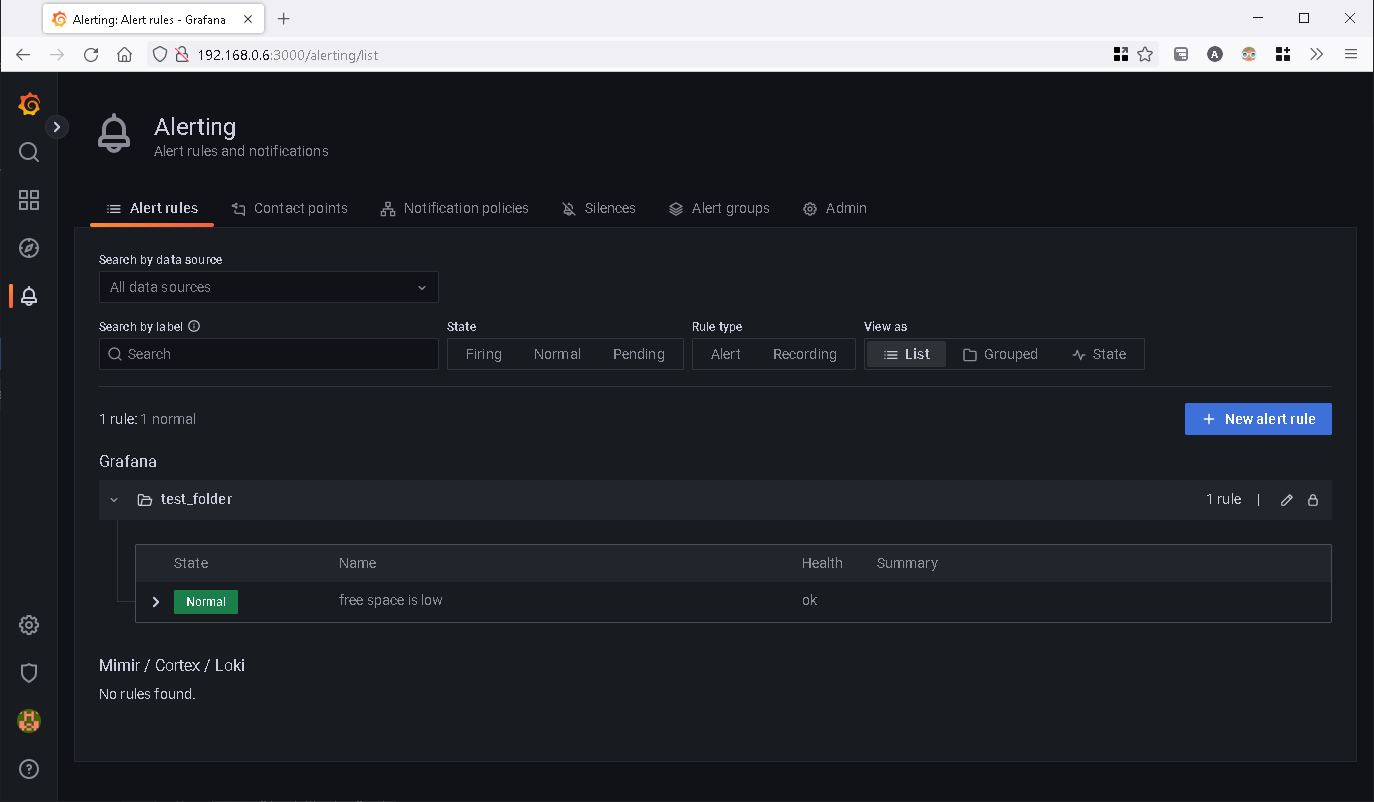Open the Server Admin shield icon
Image resolution: width=1374 pixels, height=802 pixels.
(28, 673)
